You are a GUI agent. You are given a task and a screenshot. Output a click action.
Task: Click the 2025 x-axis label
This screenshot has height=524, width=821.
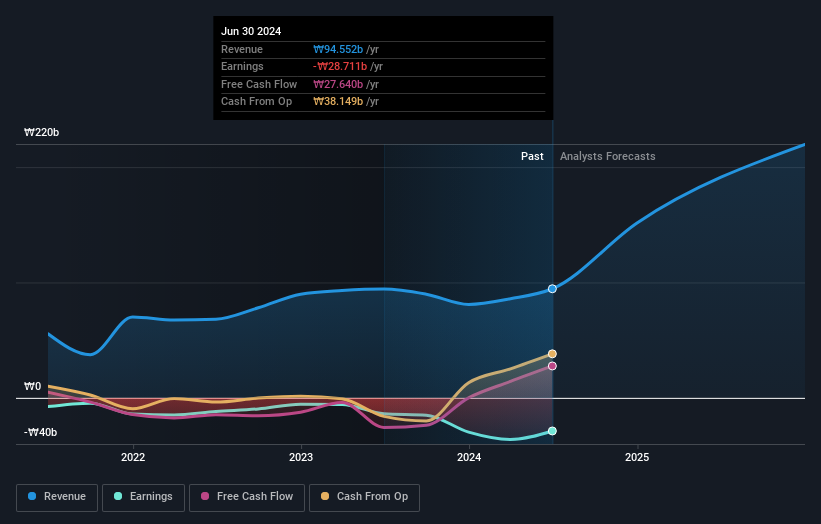(x=637, y=457)
